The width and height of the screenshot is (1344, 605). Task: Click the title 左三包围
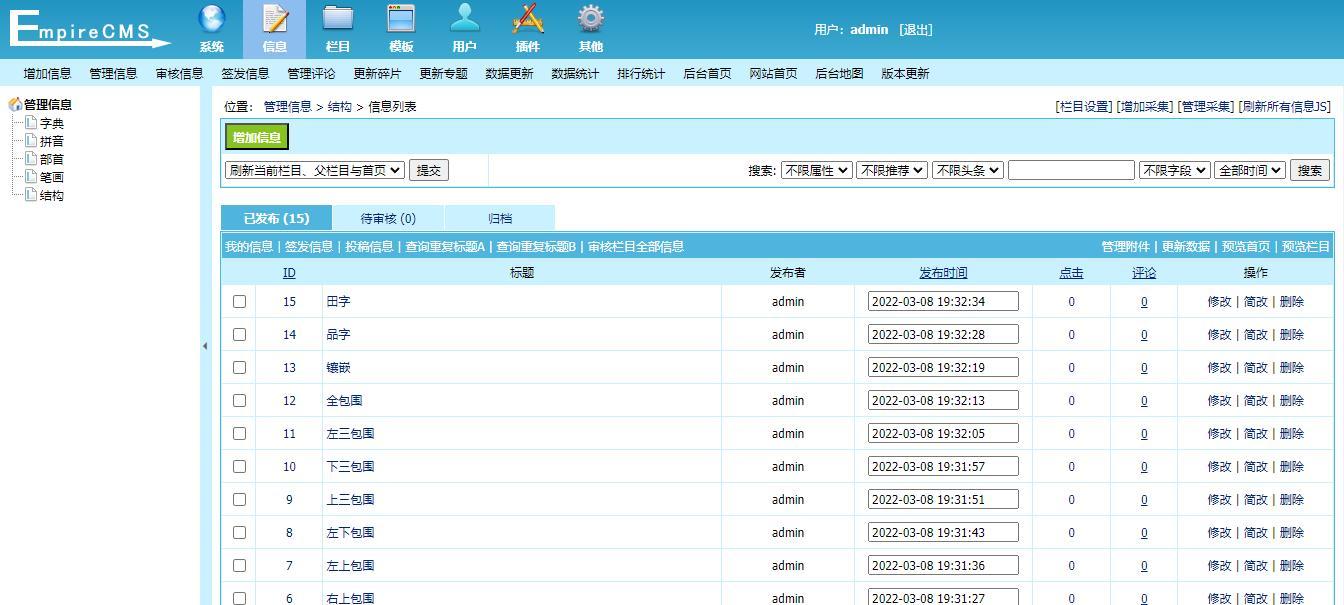point(350,433)
